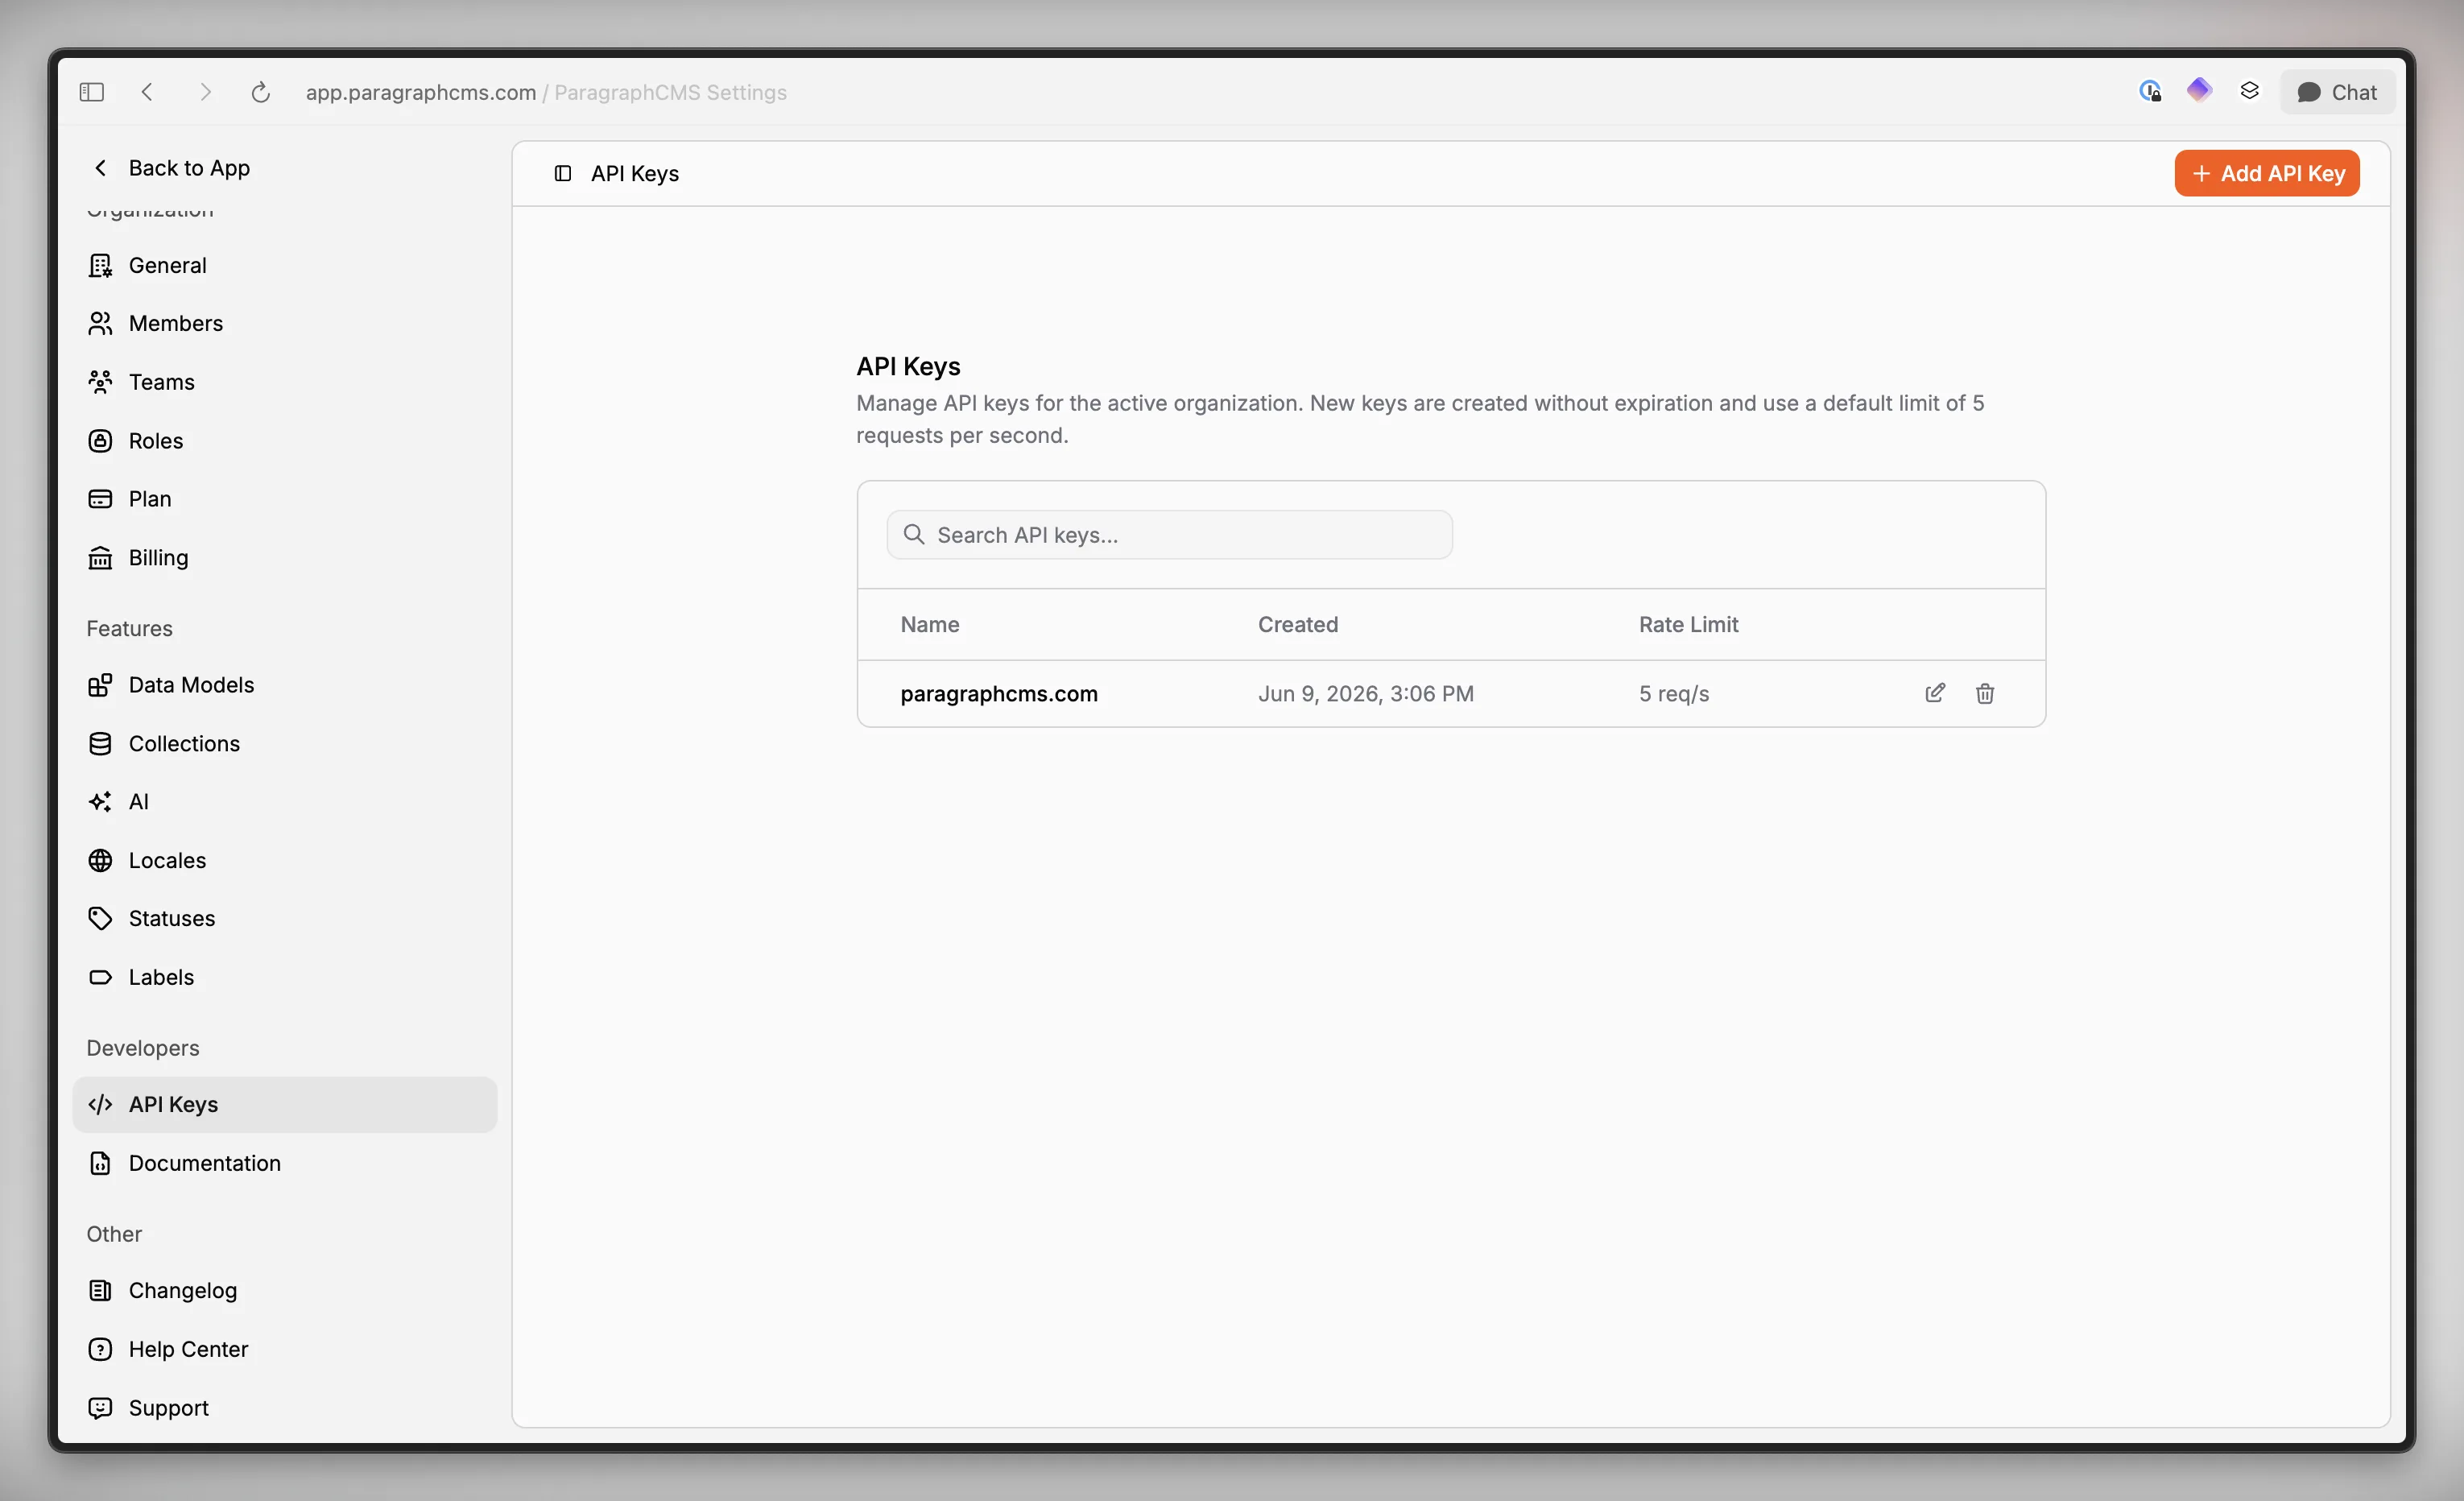Click the Add API Key button
Screen dimensions: 2464x1501
[x=2267, y=174]
